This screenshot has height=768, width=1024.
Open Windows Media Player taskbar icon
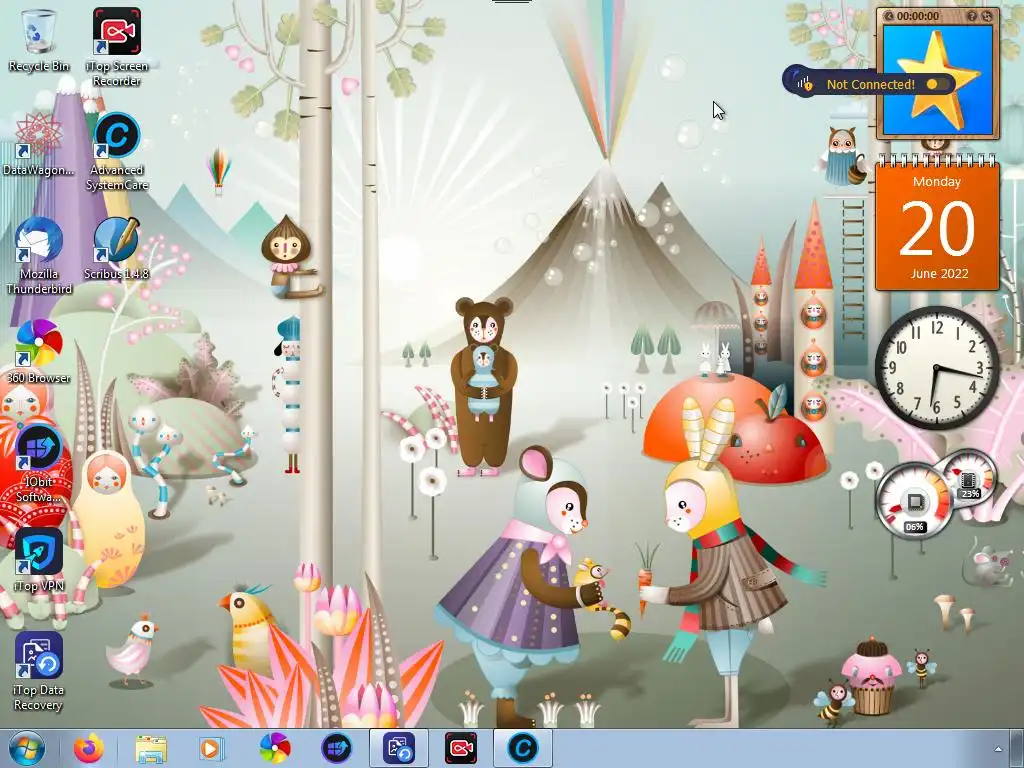(210, 748)
